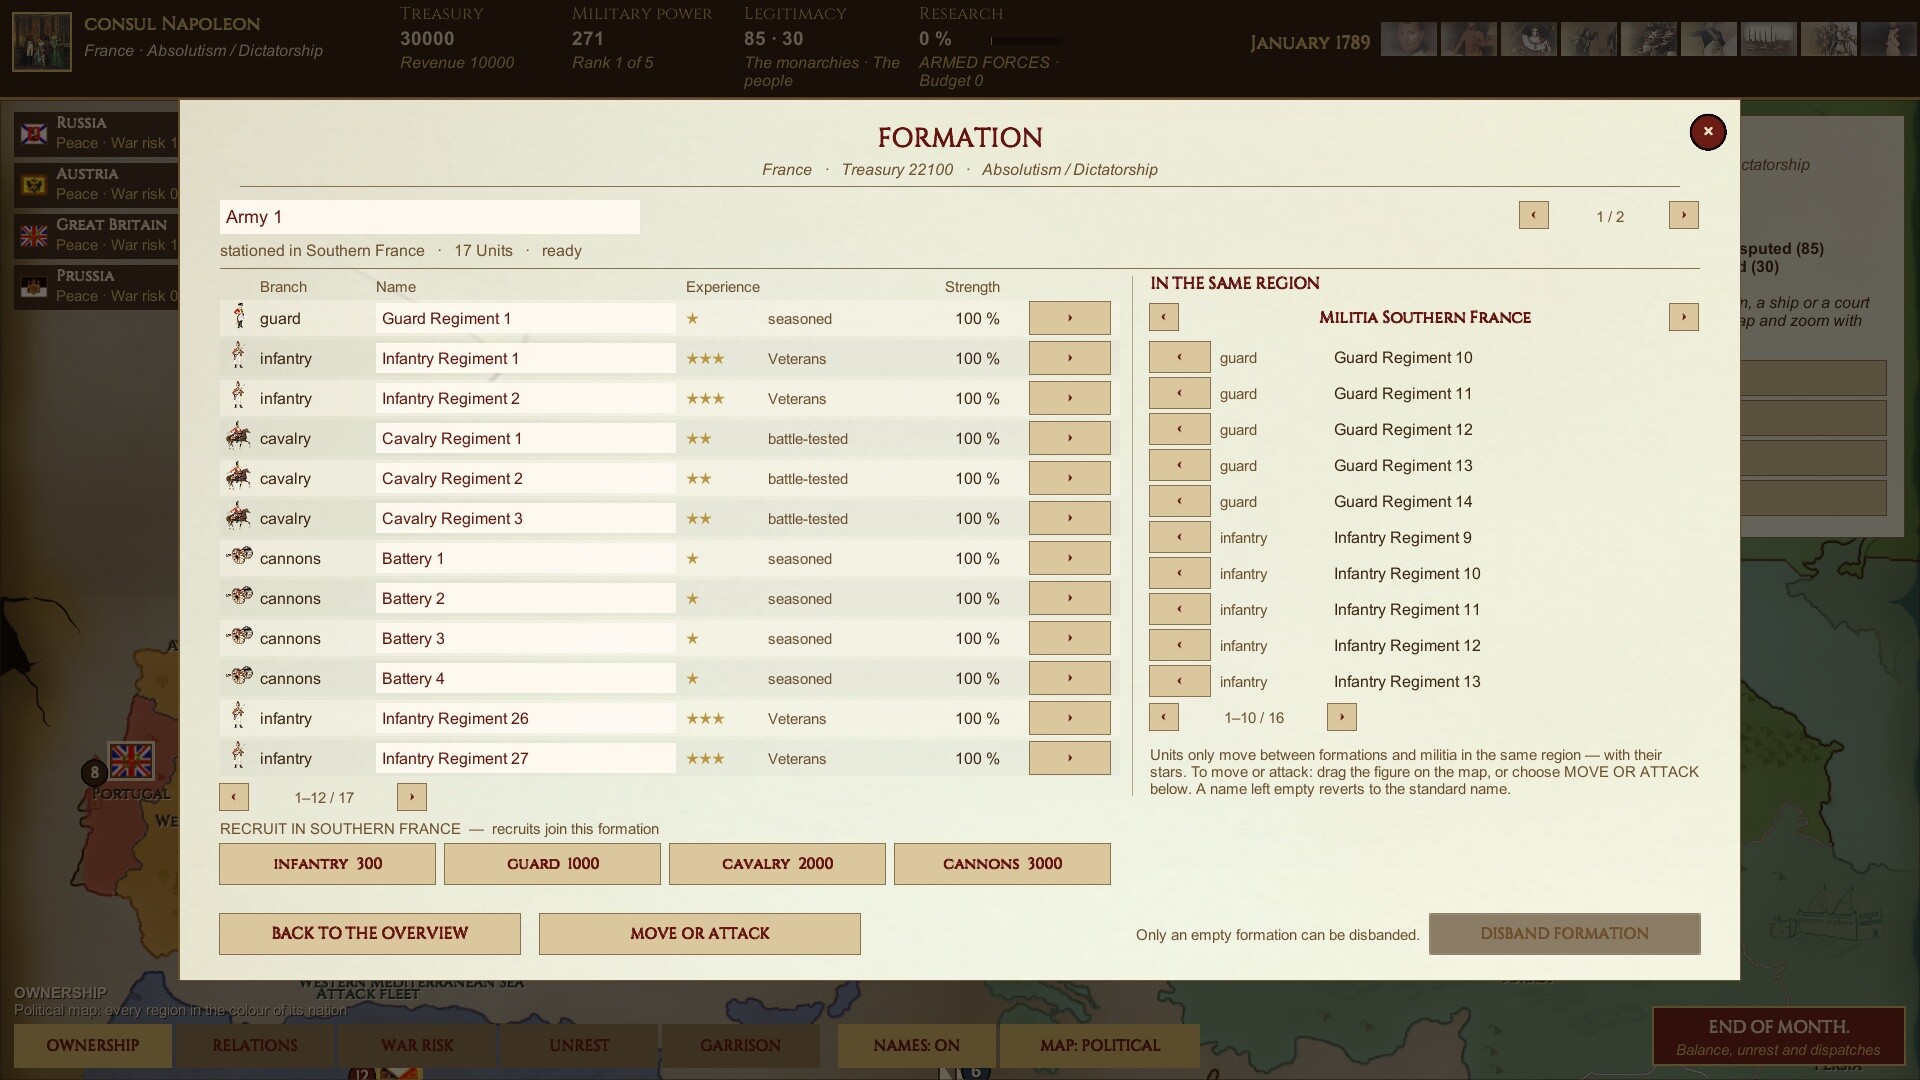Recruit Infantry for 300

click(327, 864)
